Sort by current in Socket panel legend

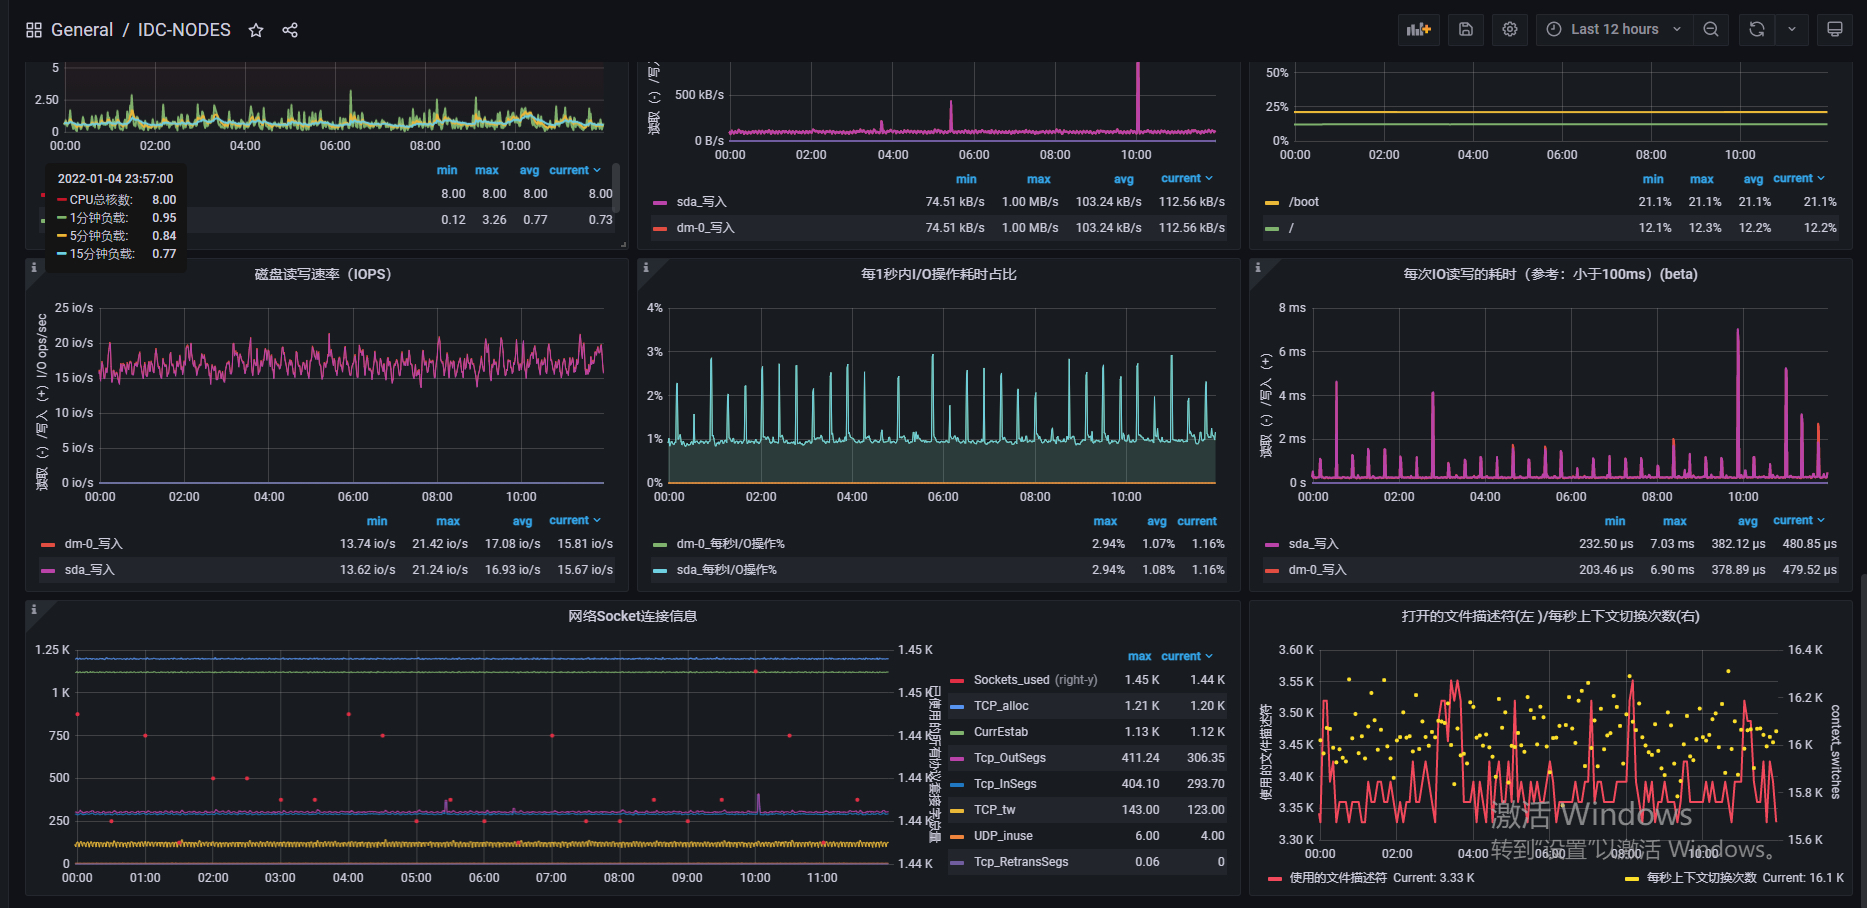point(1187,656)
